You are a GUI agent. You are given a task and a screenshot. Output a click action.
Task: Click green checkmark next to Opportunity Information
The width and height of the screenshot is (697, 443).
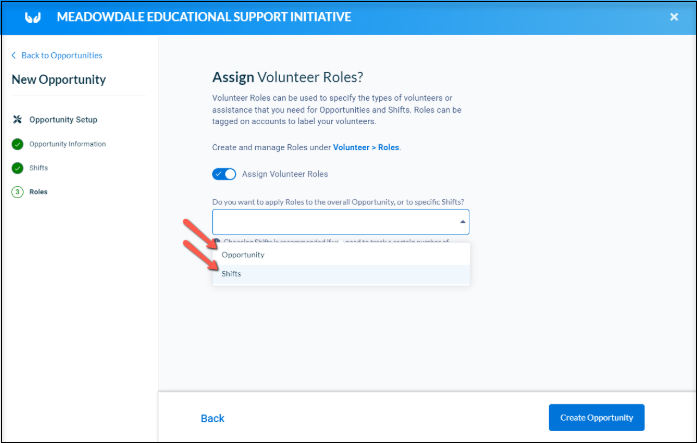(x=17, y=144)
